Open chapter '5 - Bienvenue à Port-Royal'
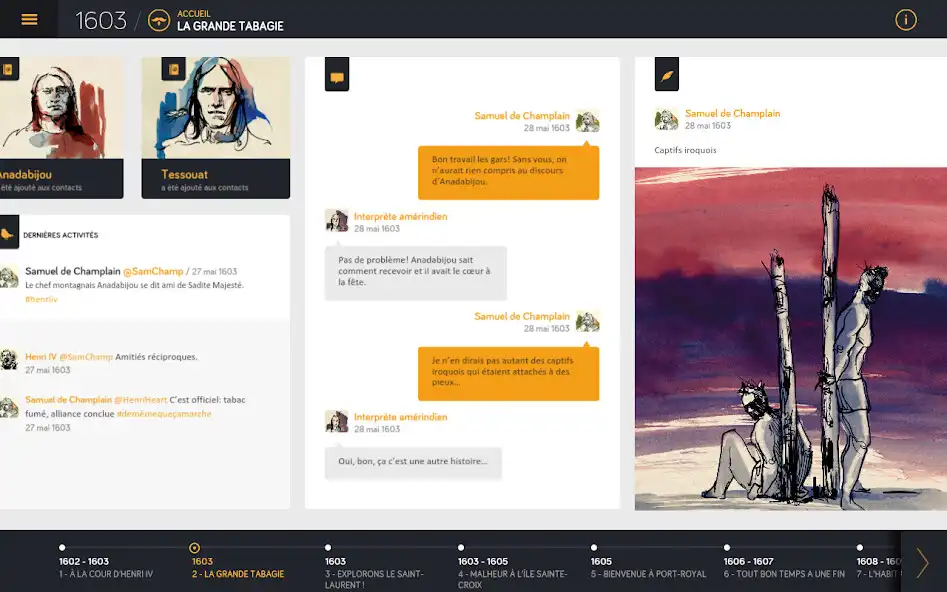The height and width of the screenshot is (592, 947). click(648, 574)
